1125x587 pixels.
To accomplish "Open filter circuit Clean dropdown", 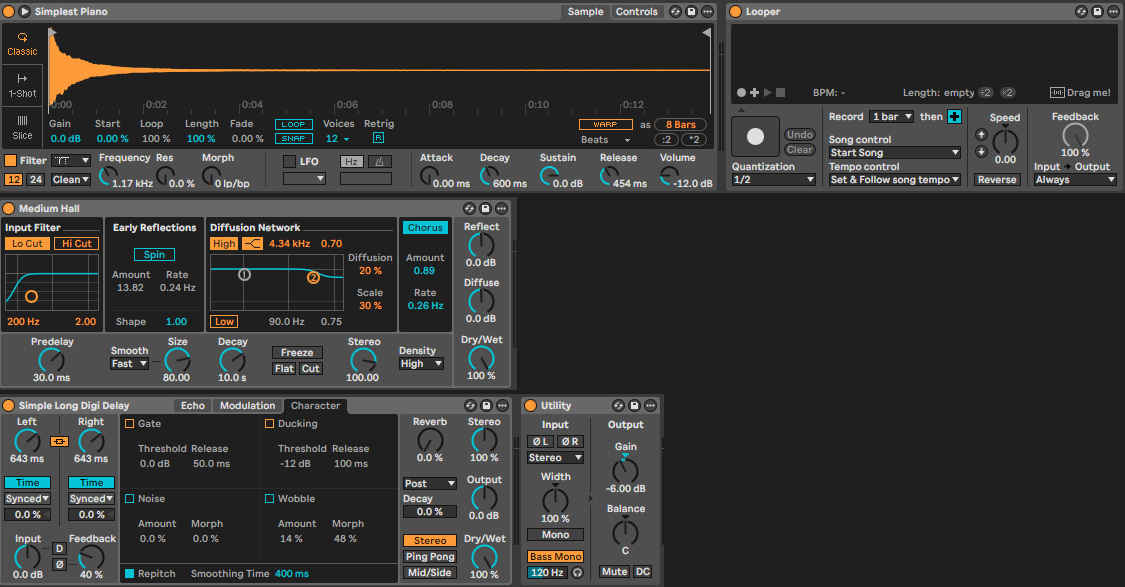I will click(71, 179).
